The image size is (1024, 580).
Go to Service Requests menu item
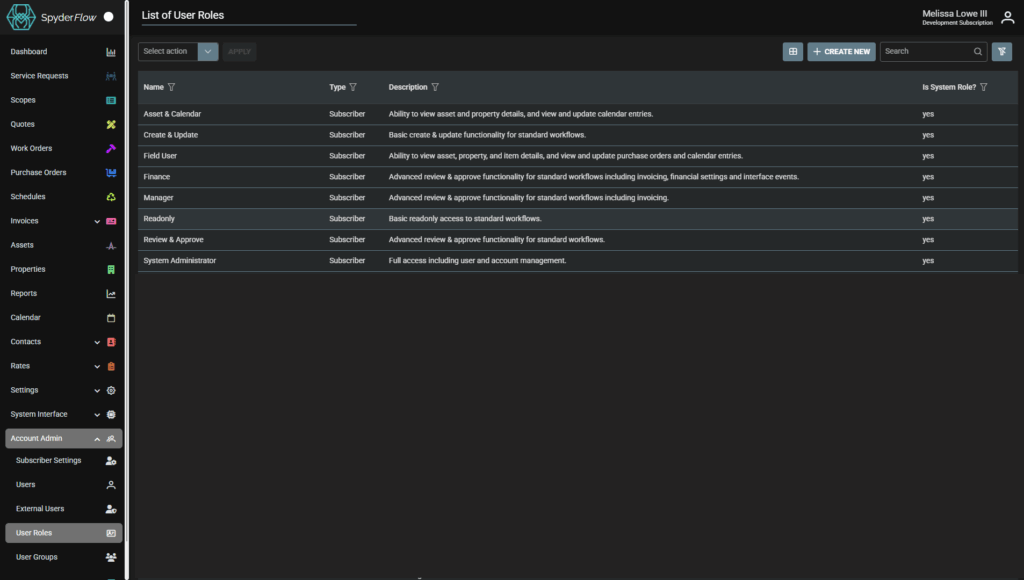click(40, 76)
